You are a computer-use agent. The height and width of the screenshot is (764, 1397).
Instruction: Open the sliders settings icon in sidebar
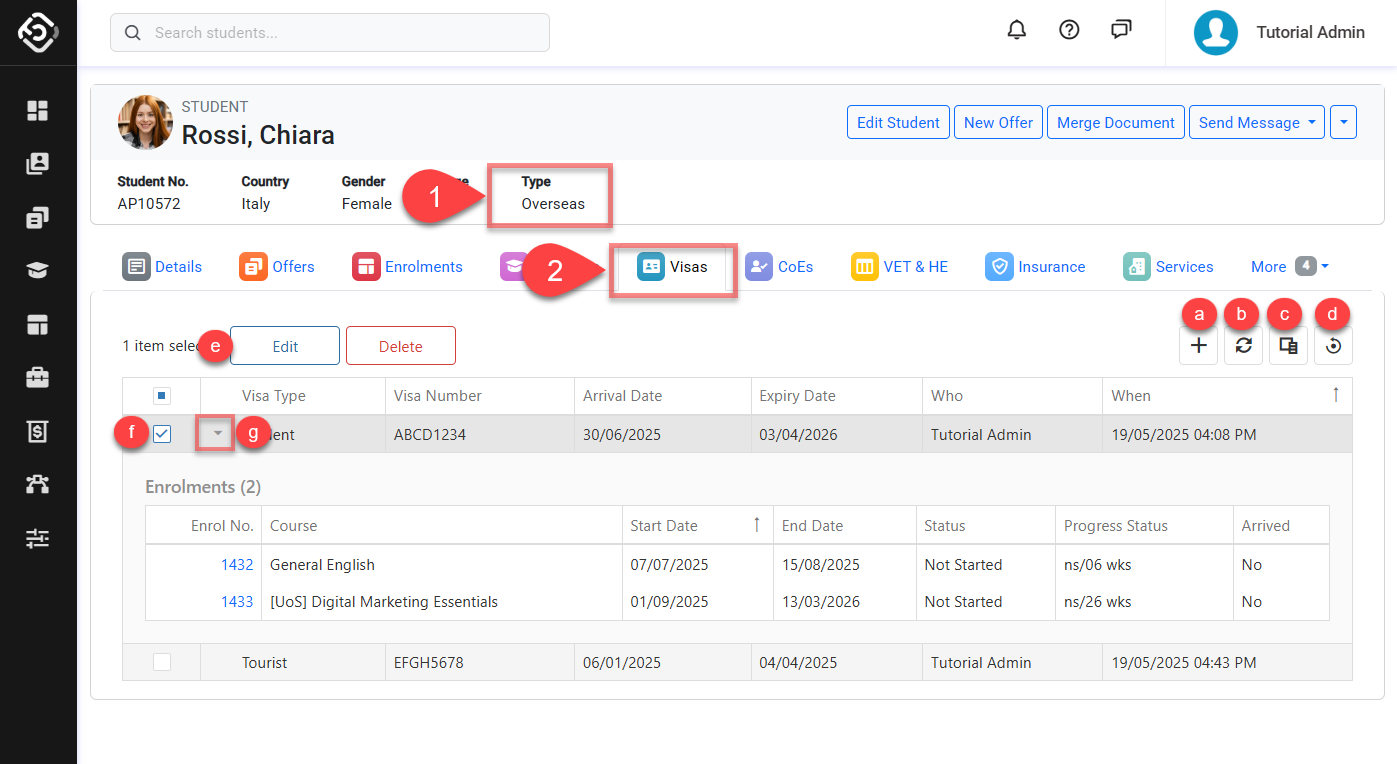pos(38,539)
